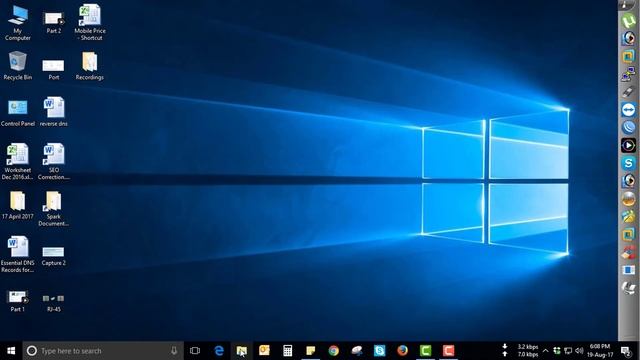
Task: Click the network speed kbps meter
Action: click(521, 351)
